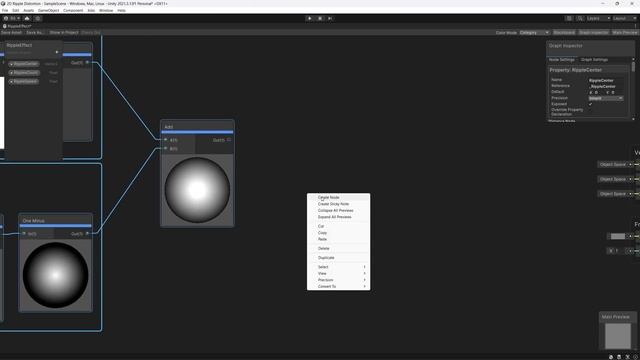Screen dimensions: 640x360
Task: Toggle the Main Preview panel button
Action: (624, 32)
